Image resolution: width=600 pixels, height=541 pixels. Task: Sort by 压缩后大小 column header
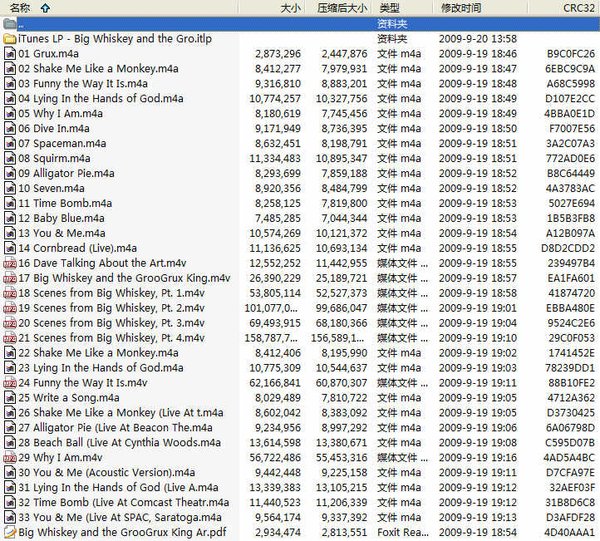point(341,8)
